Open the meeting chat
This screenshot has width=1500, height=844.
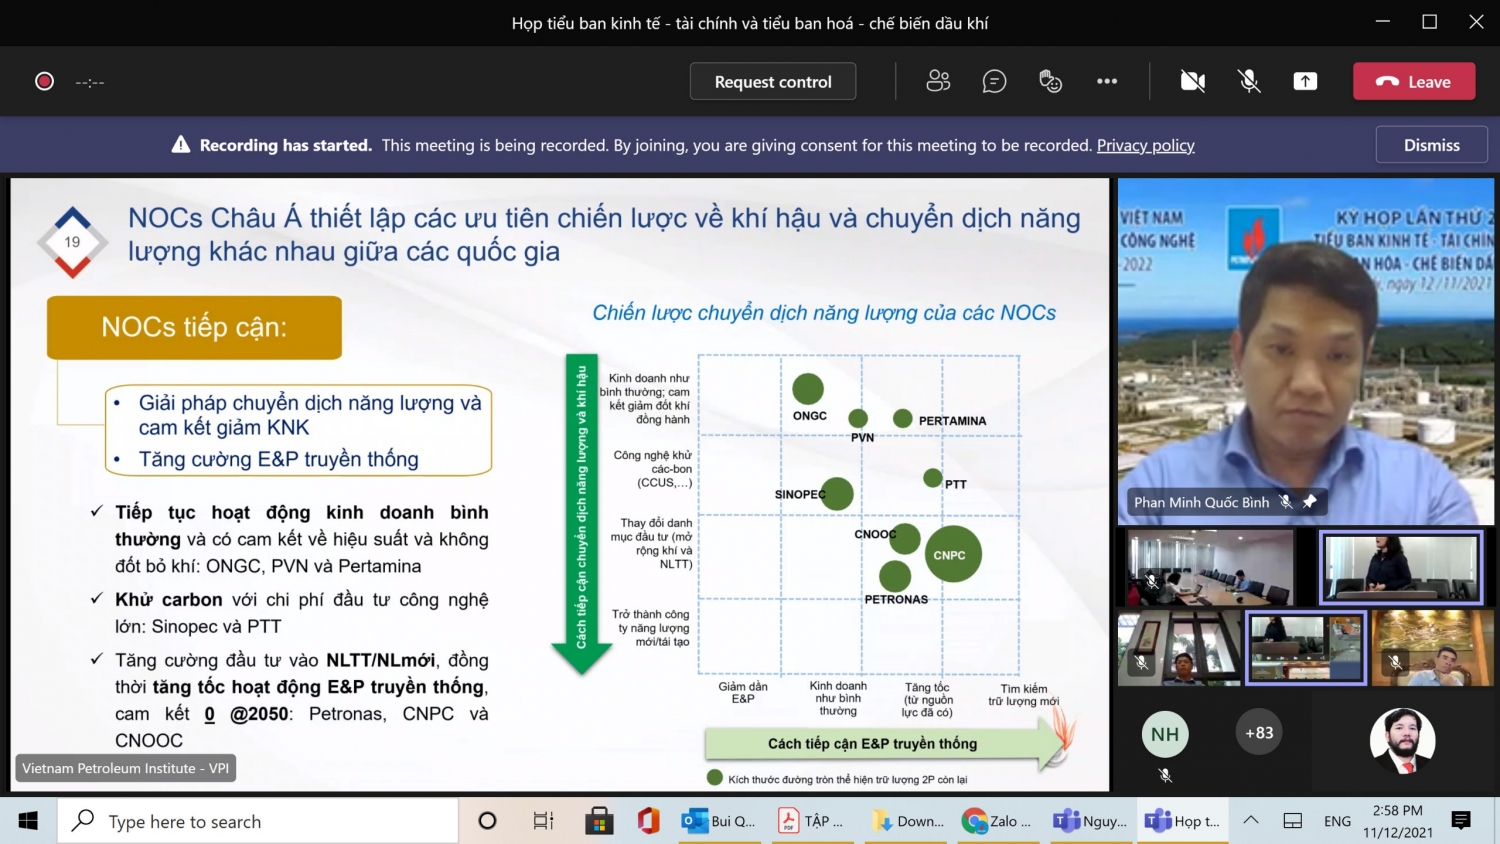point(994,81)
